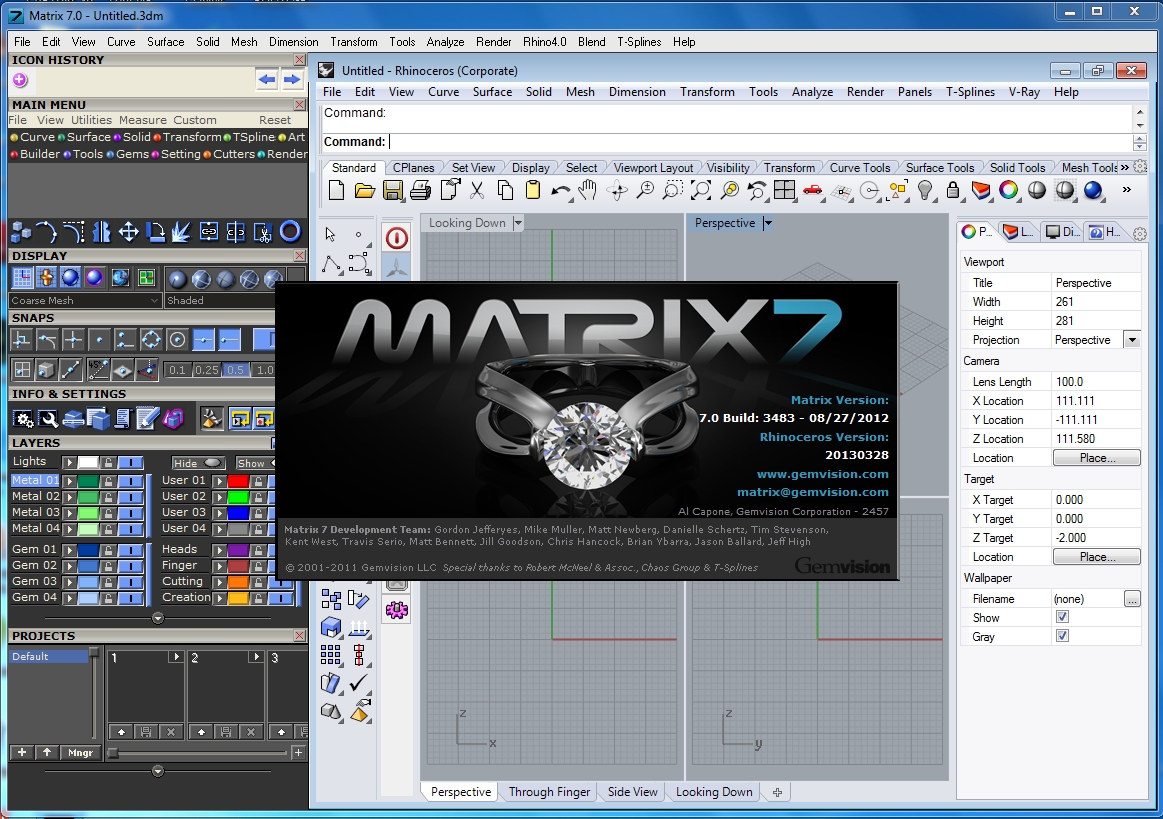Click the checkmark icon in side toolbar
This screenshot has width=1163, height=819.
(x=359, y=682)
